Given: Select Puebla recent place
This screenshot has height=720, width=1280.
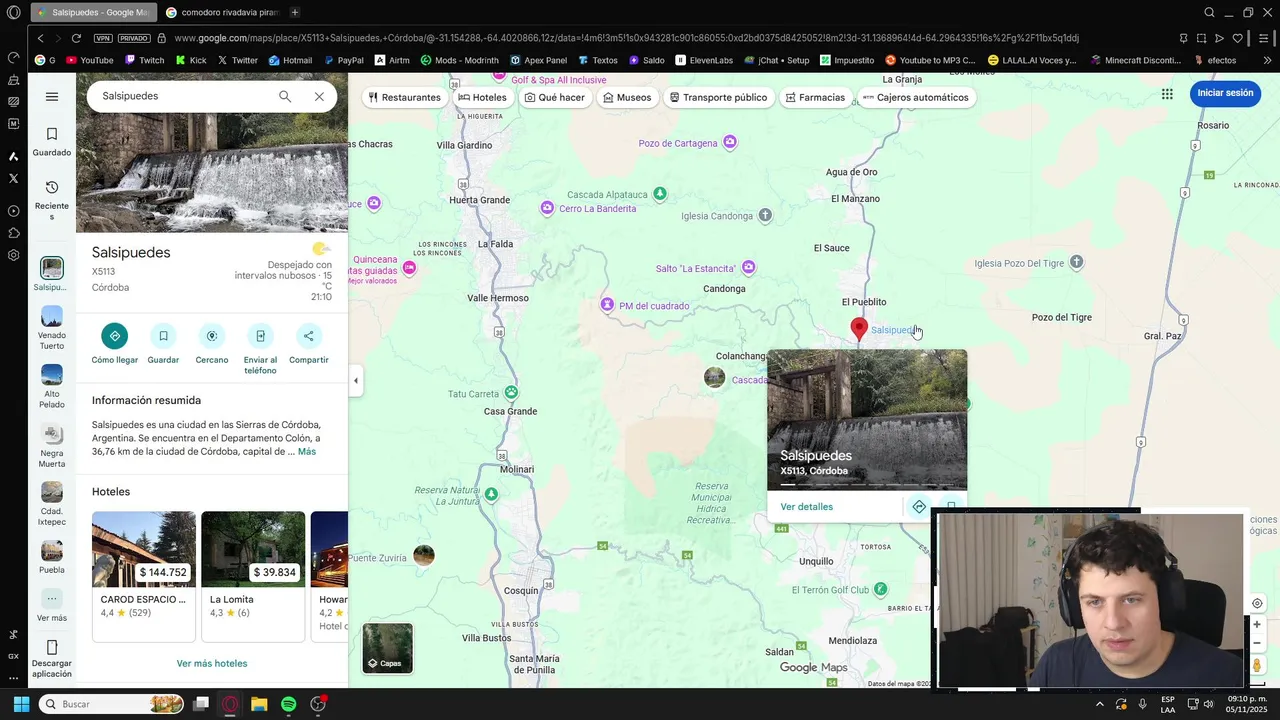Looking at the screenshot, I should [52, 558].
